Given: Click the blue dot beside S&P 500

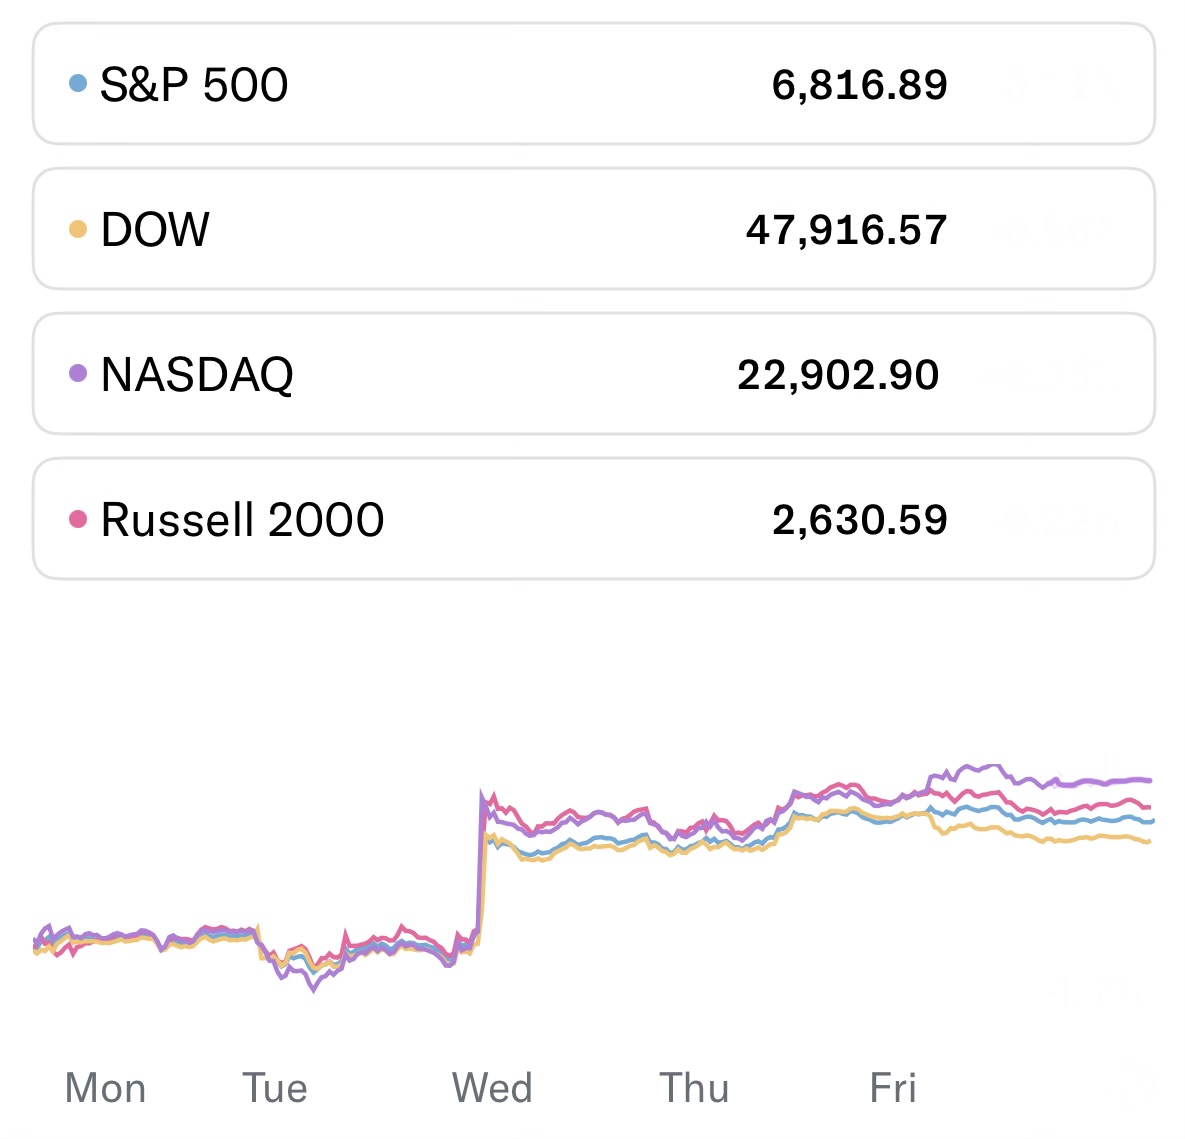Looking at the screenshot, I should [78, 84].
